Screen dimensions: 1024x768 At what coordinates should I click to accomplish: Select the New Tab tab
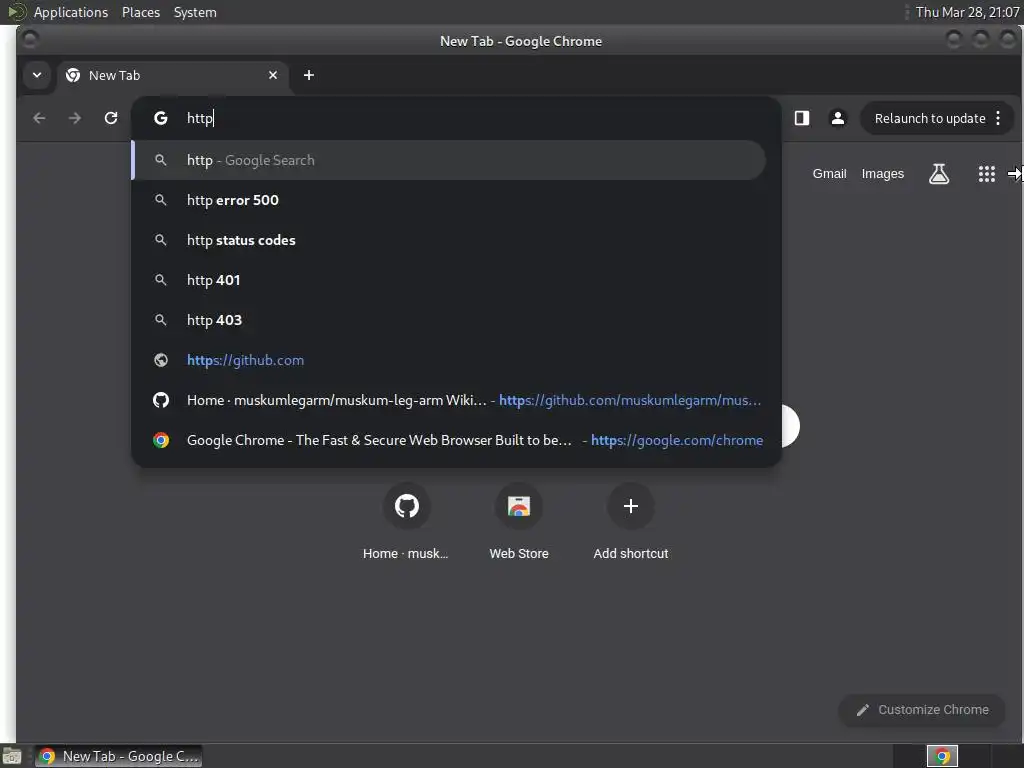pos(173,75)
